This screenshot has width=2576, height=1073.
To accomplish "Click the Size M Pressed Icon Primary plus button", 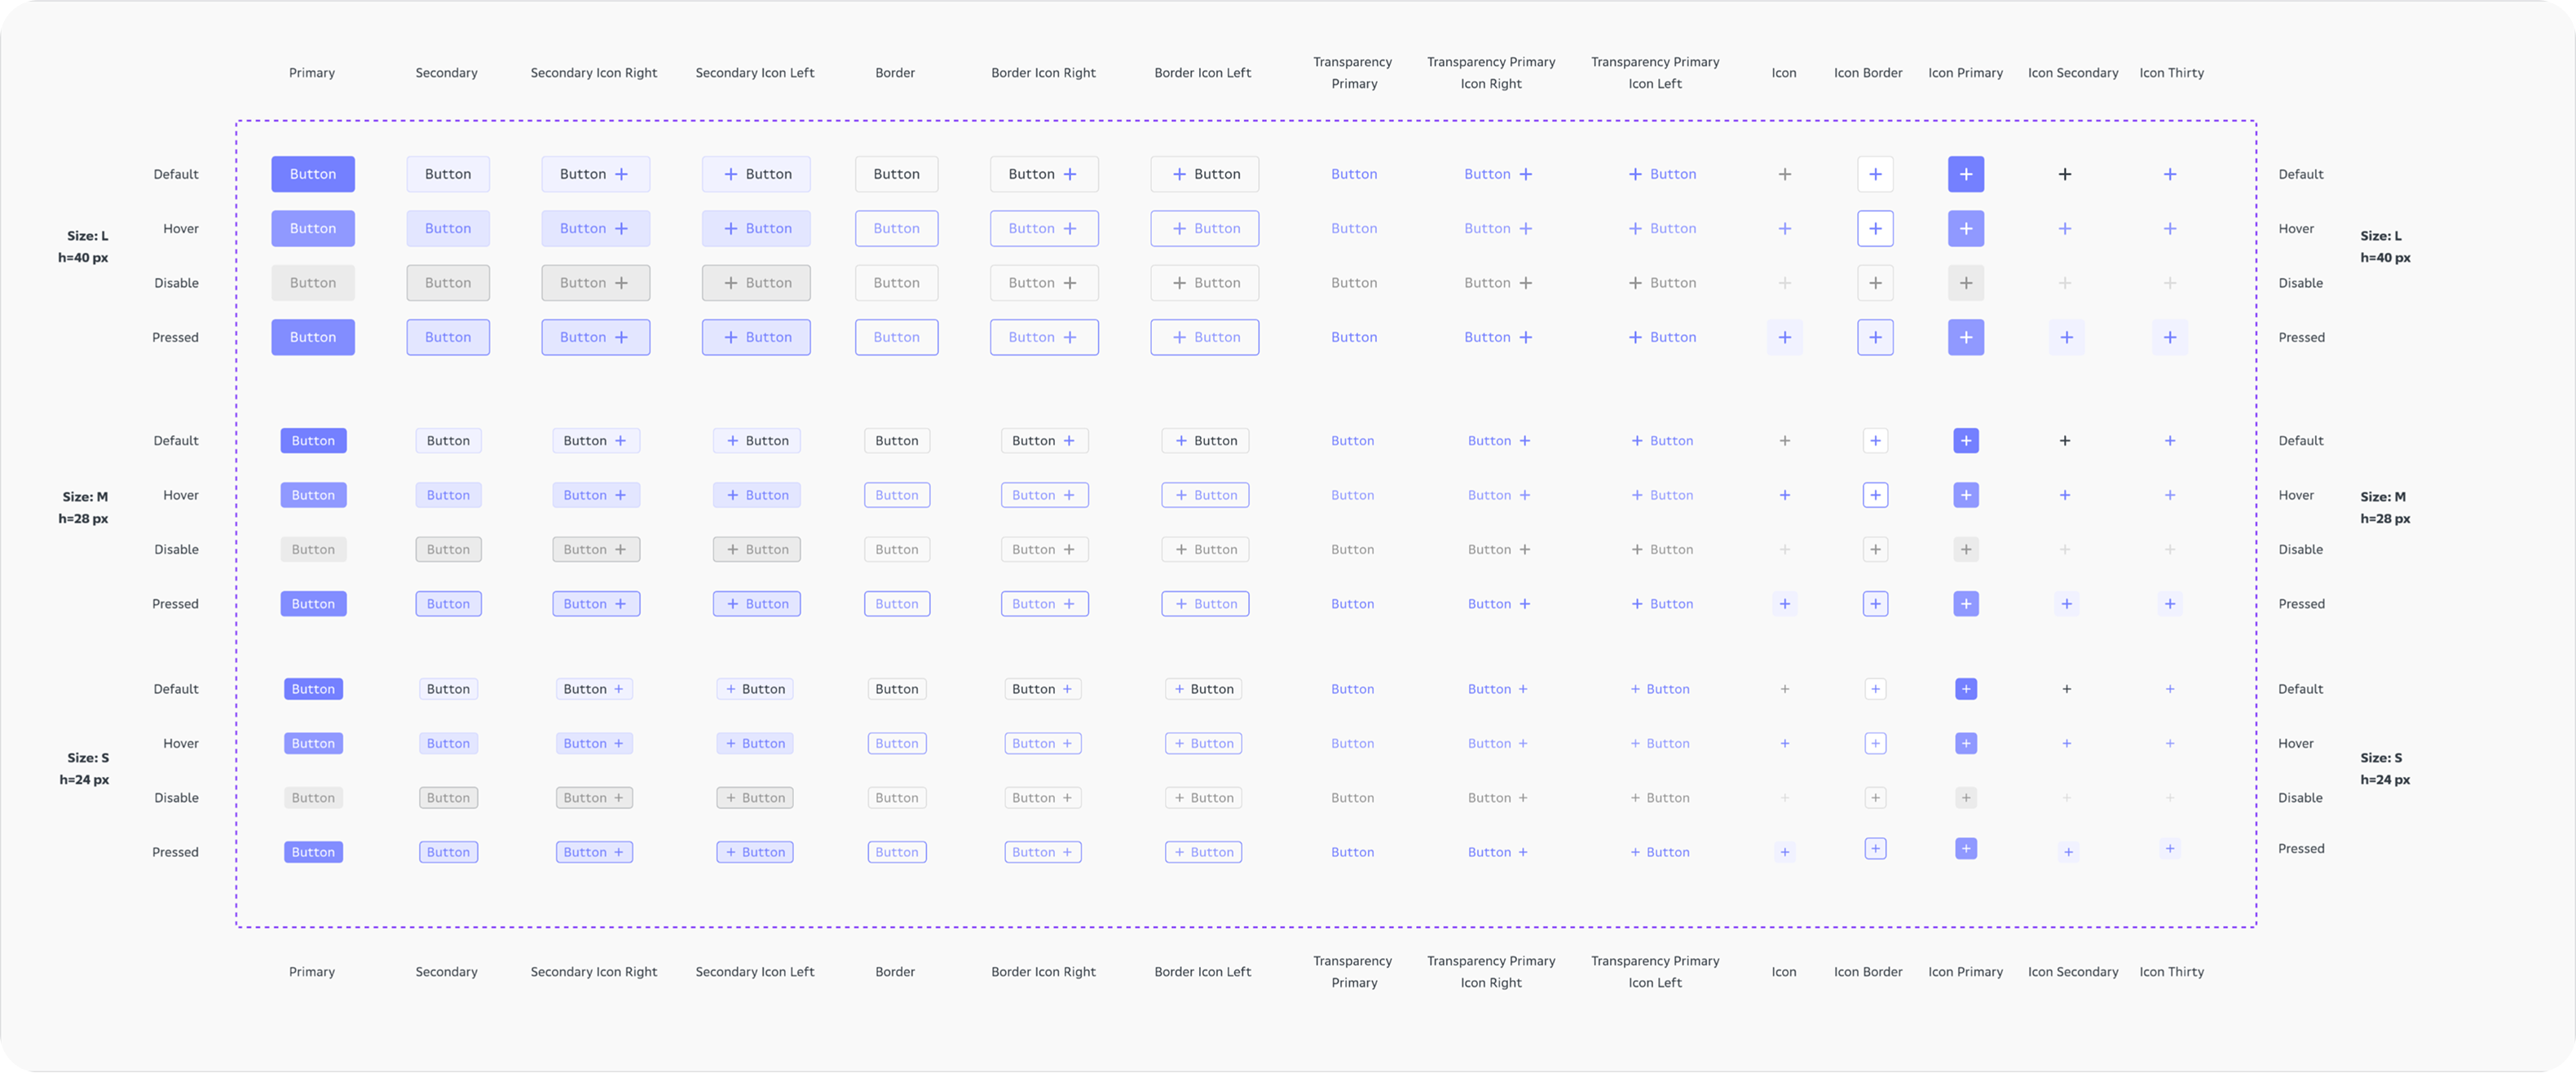I will coord(1965,604).
